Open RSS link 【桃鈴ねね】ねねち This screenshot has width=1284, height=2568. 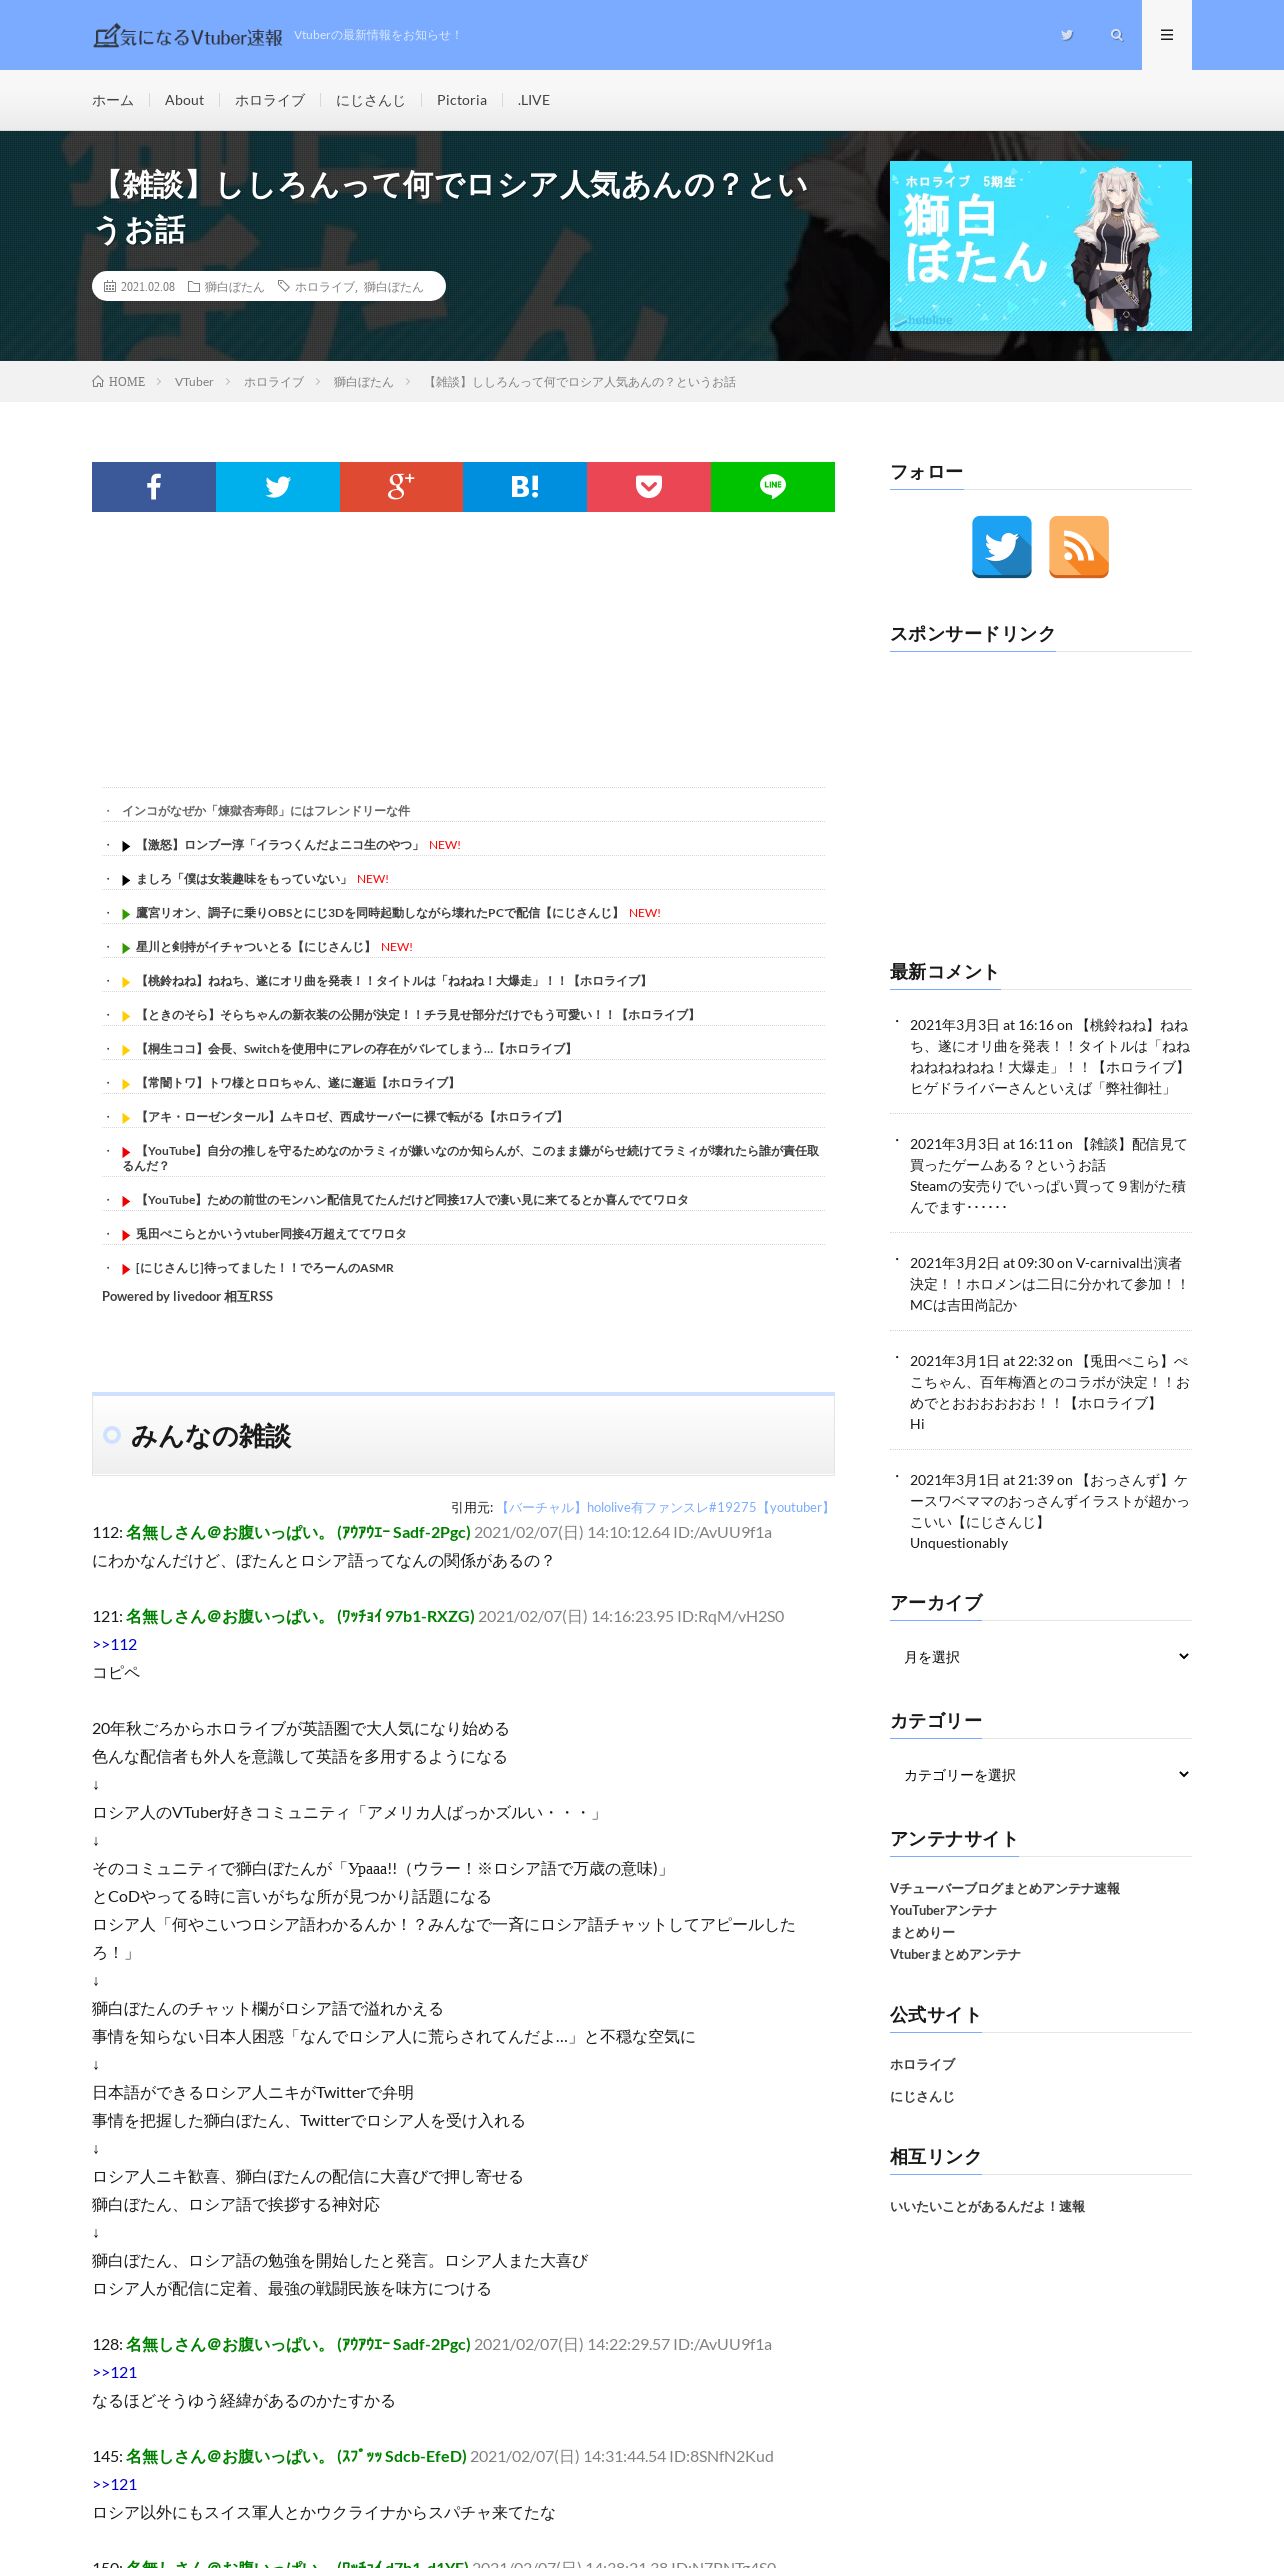click(x=394, y=981)
